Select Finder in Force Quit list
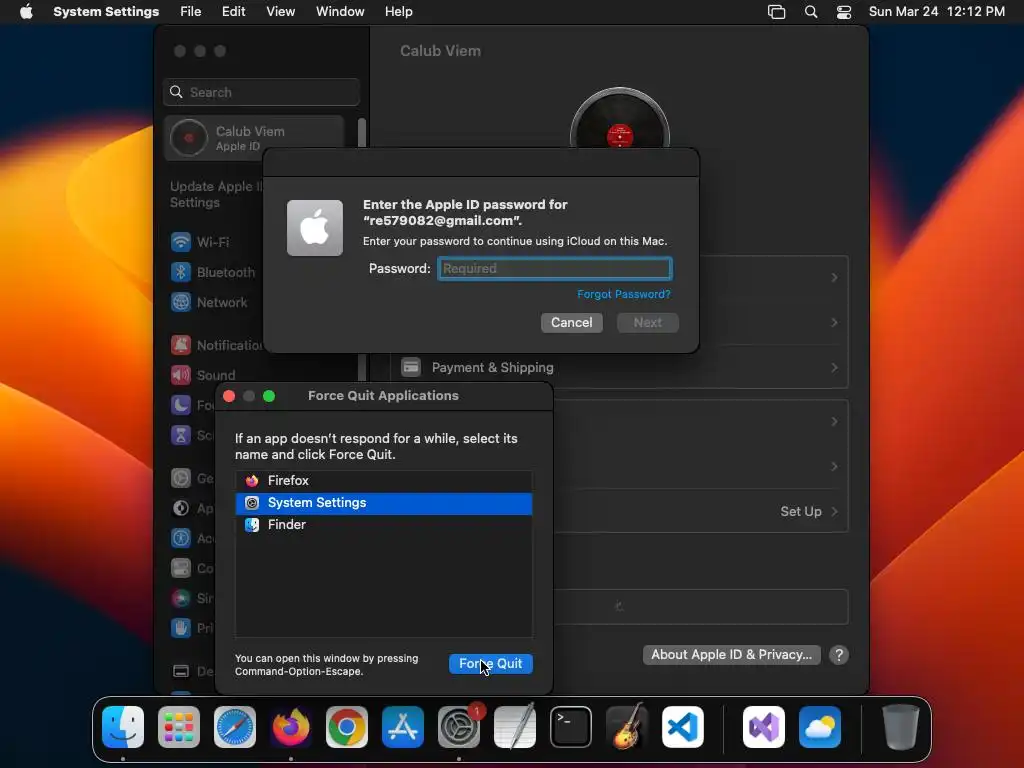 click(x=384, y=524)
